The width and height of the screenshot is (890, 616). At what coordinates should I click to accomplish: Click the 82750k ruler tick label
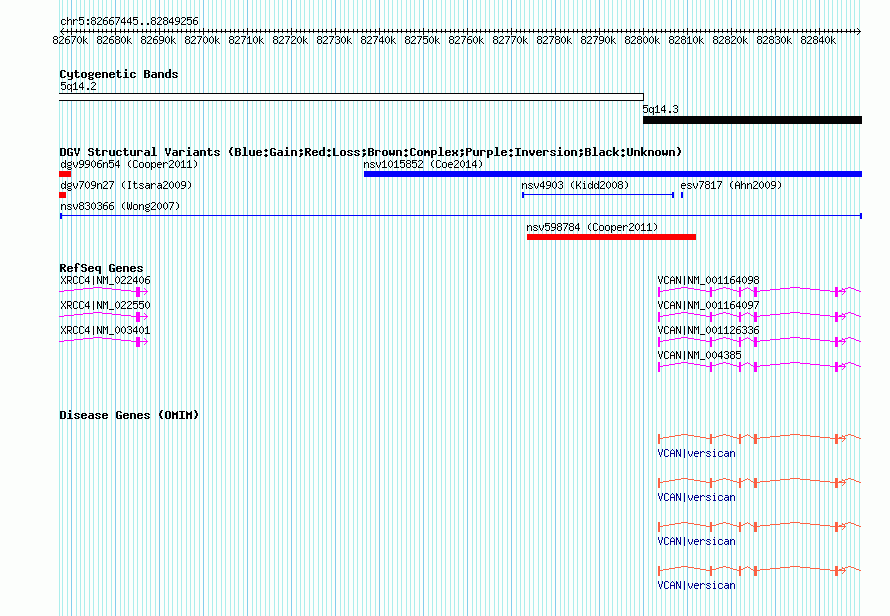[422, 40]
